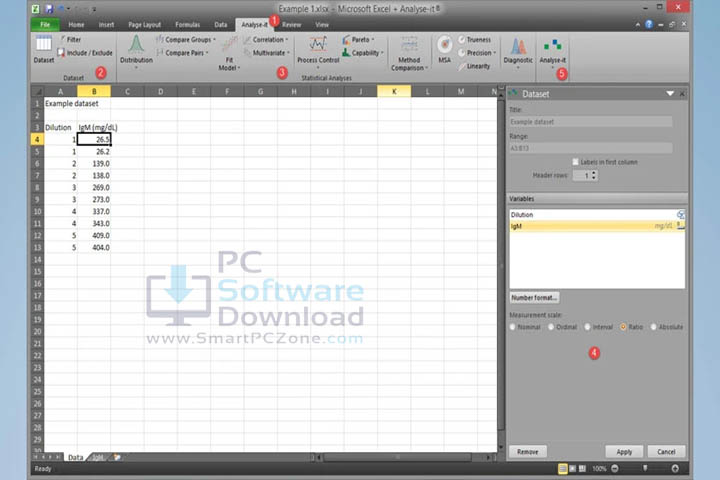Select the Ratio measurement scale
Viewport: 720px width, 480px height.
pos(623,327)
